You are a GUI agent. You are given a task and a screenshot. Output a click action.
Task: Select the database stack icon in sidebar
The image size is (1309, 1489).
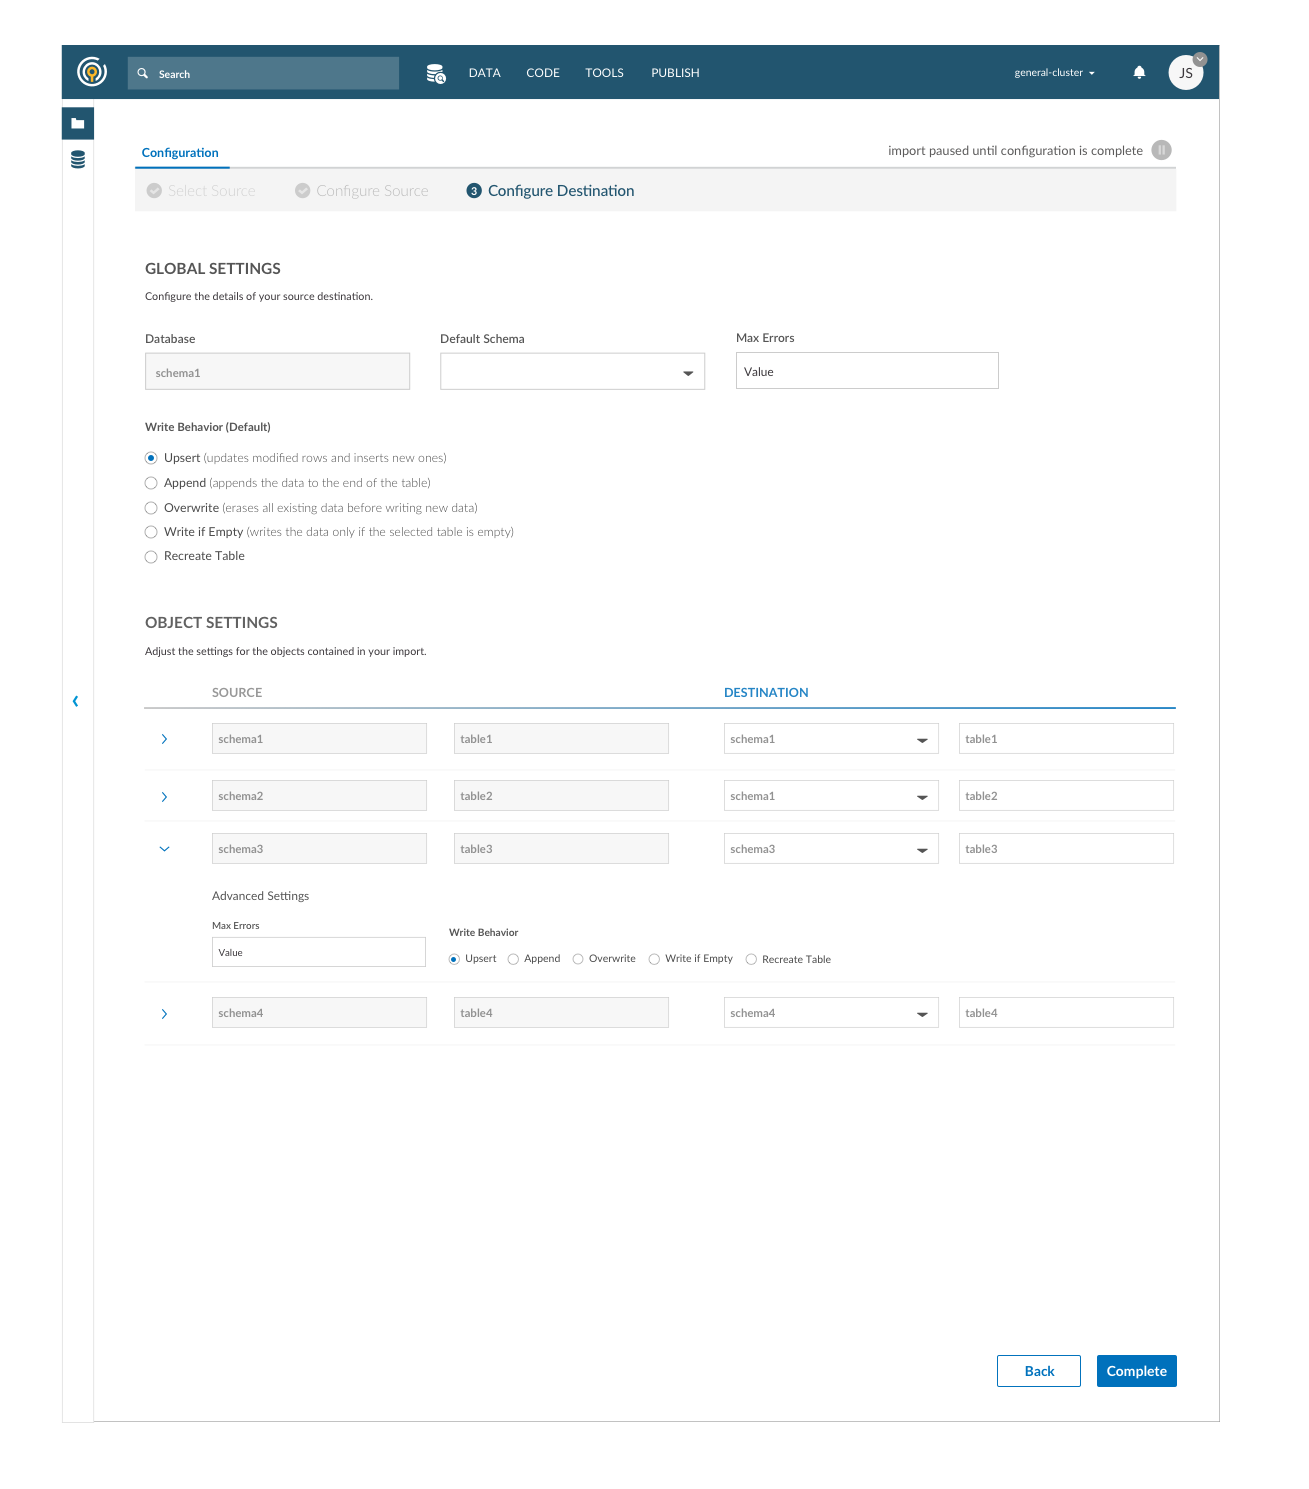(78, 160)
